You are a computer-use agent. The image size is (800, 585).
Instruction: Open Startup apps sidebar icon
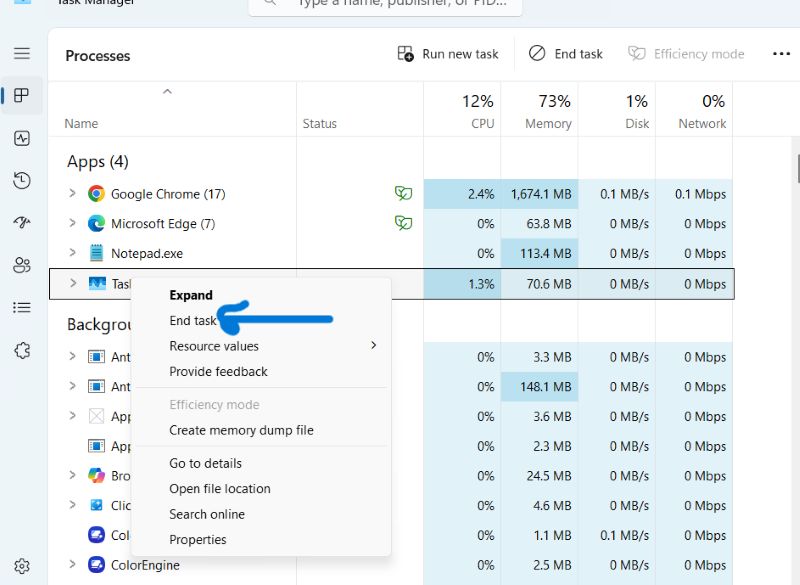(22, 222)
